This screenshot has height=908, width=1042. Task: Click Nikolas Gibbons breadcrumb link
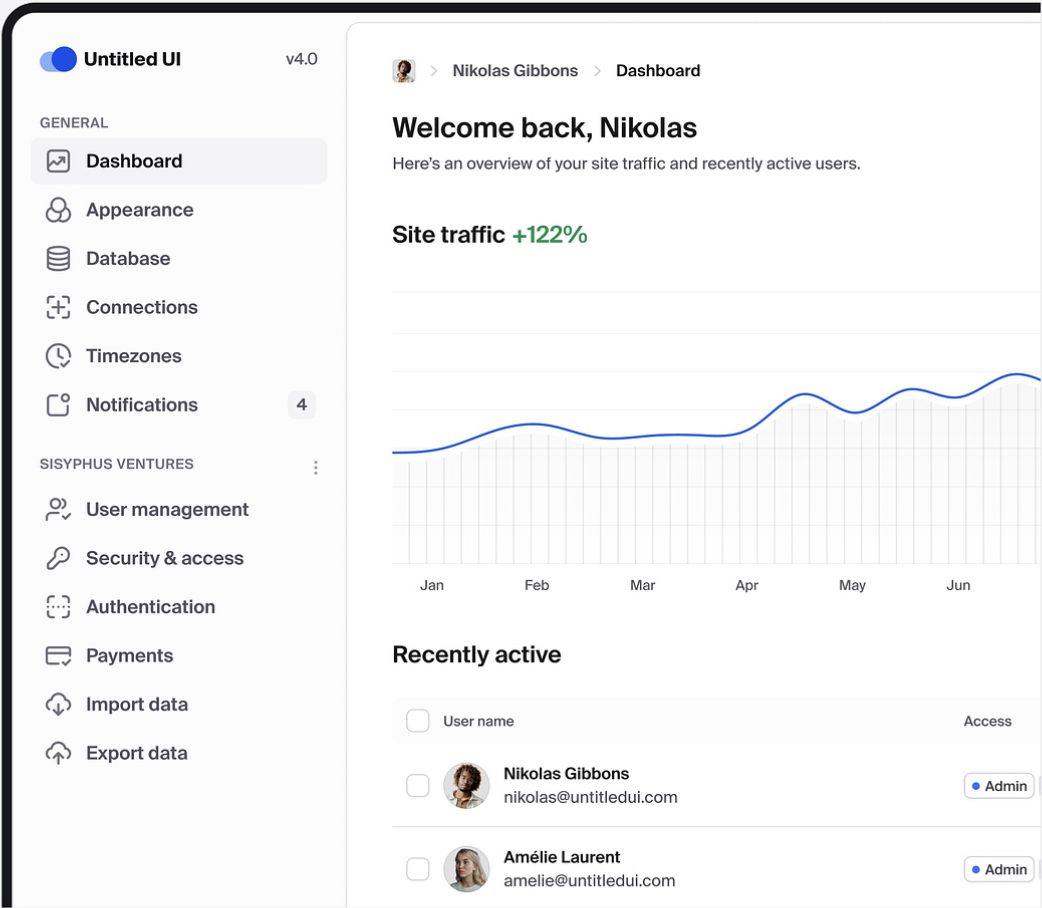click(515, 71)
